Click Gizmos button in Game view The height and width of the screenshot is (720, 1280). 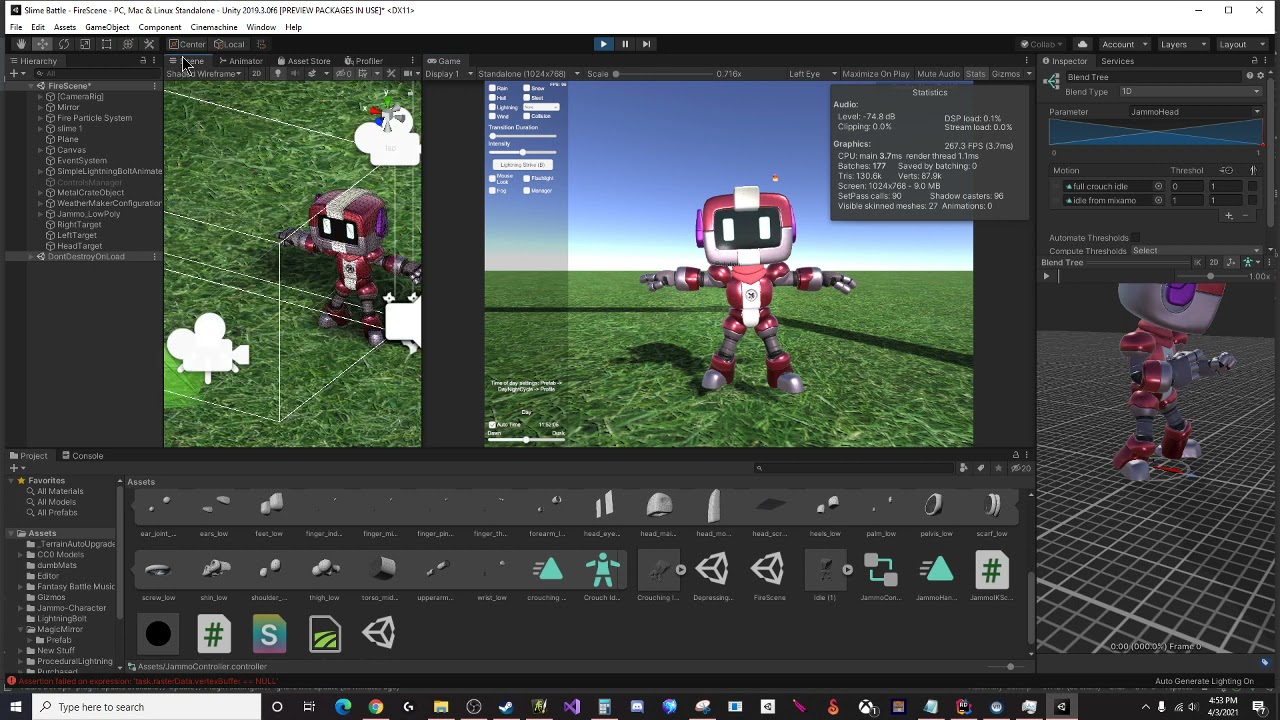pos(1006,74)
